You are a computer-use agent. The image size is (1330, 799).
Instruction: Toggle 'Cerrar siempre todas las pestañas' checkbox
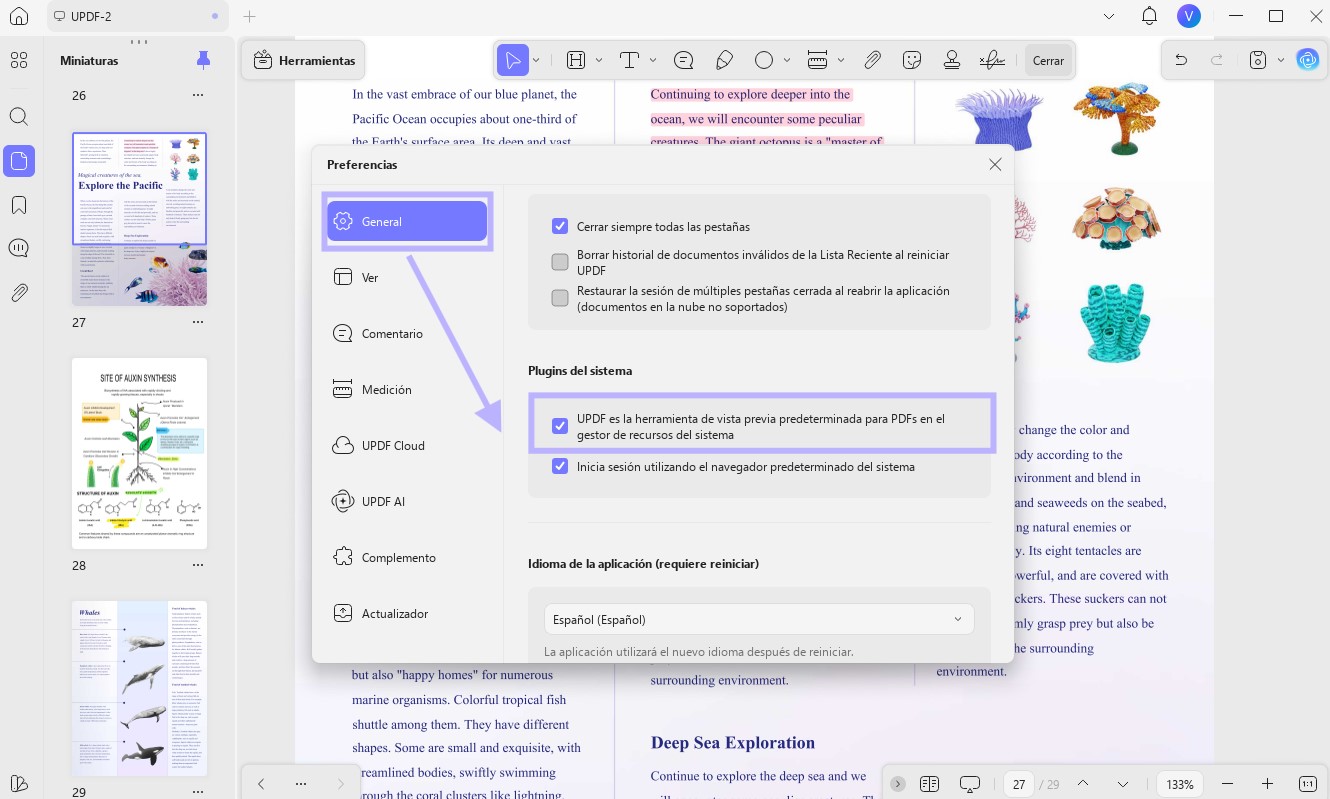[x=560, y=226]
